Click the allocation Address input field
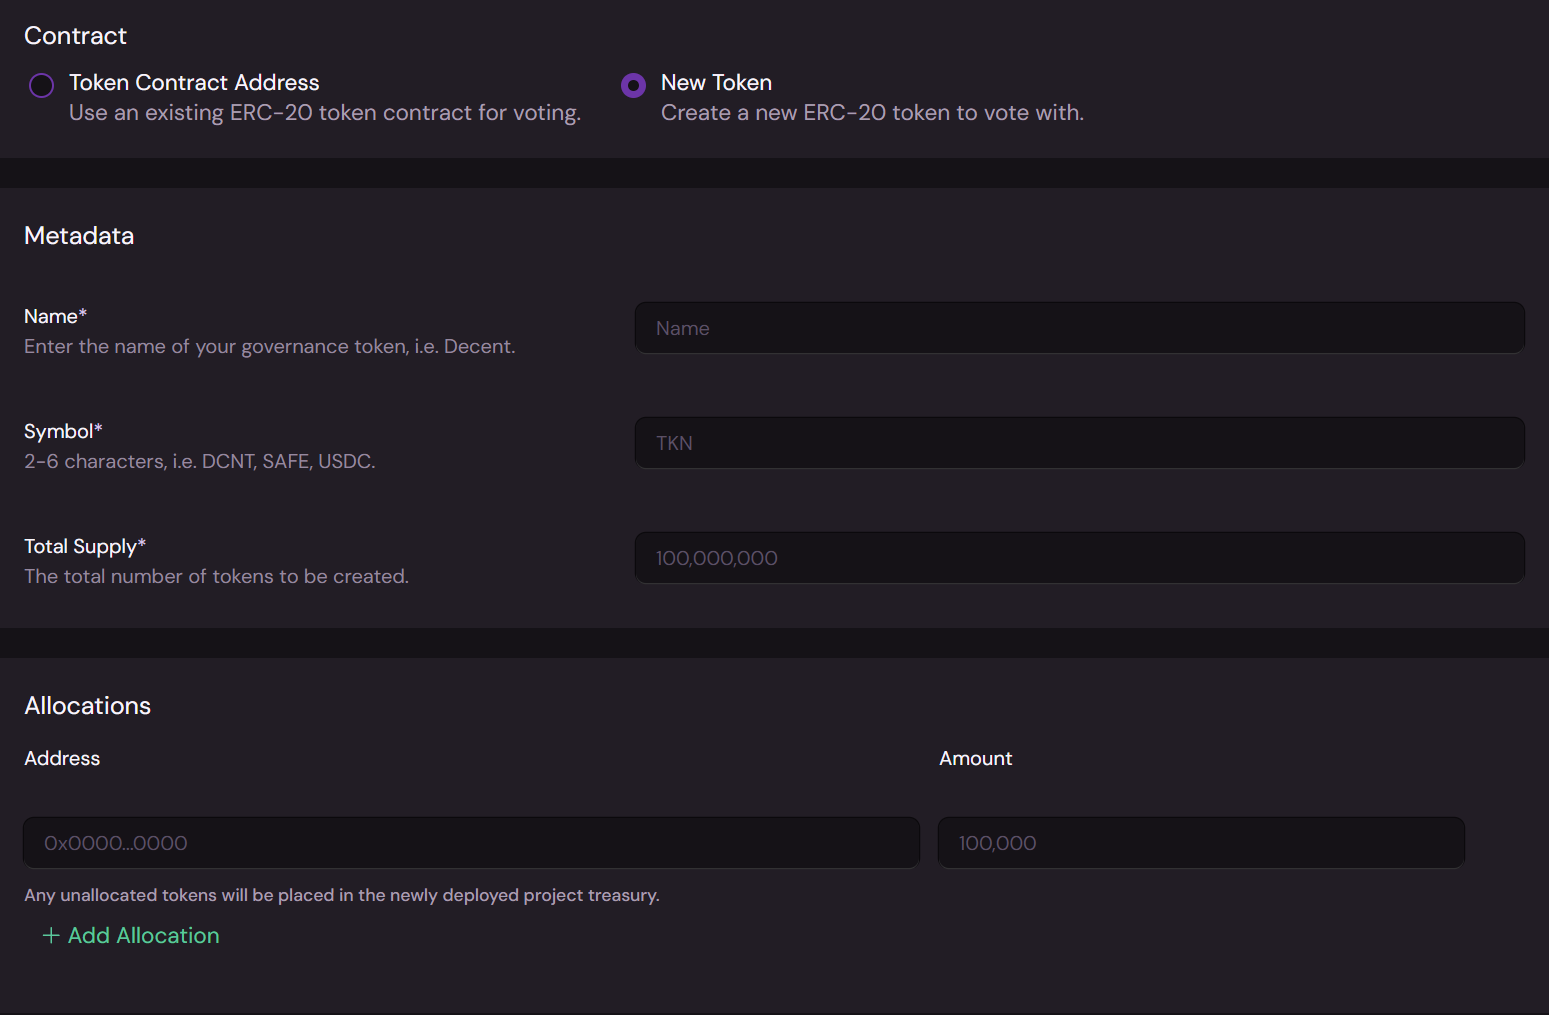This screenshot has width=1549, height=1015. pos(471,843)
